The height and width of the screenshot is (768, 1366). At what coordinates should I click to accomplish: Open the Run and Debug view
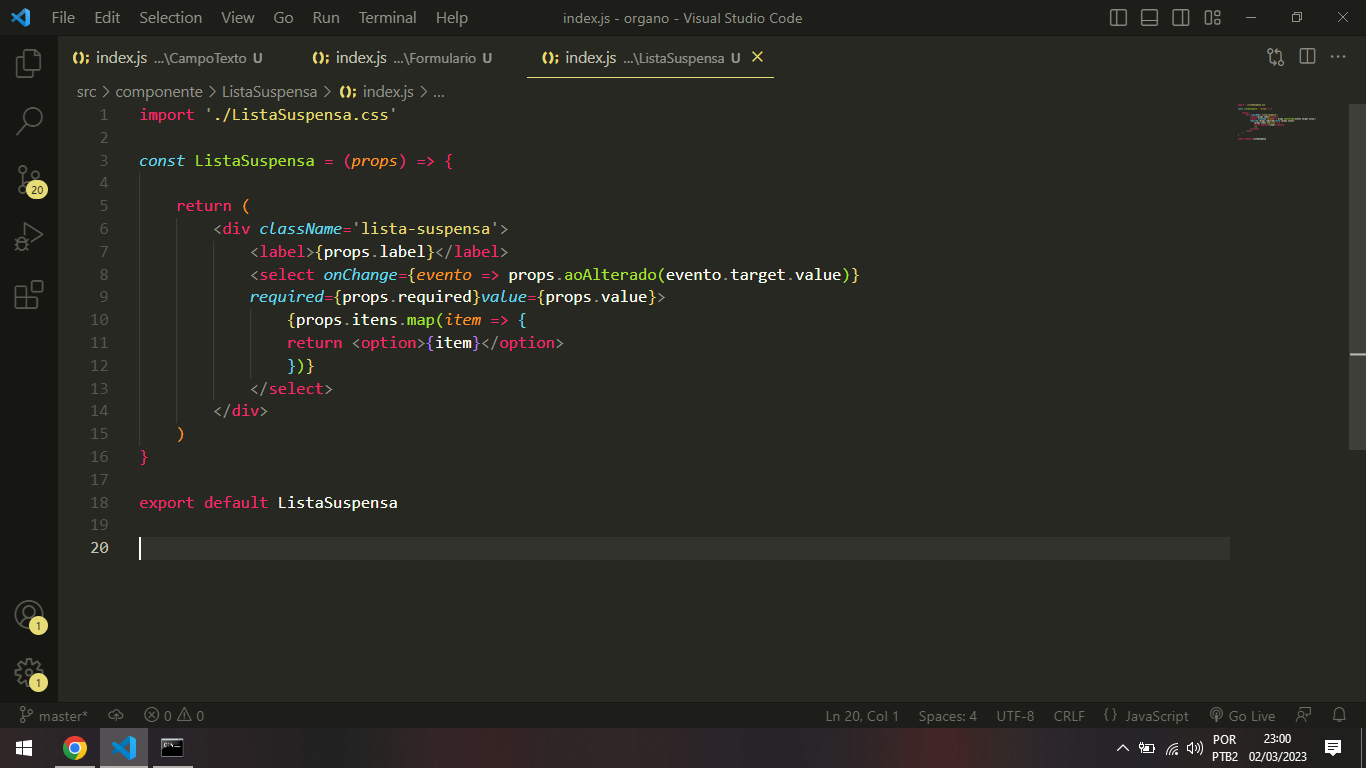coord(29,238)
